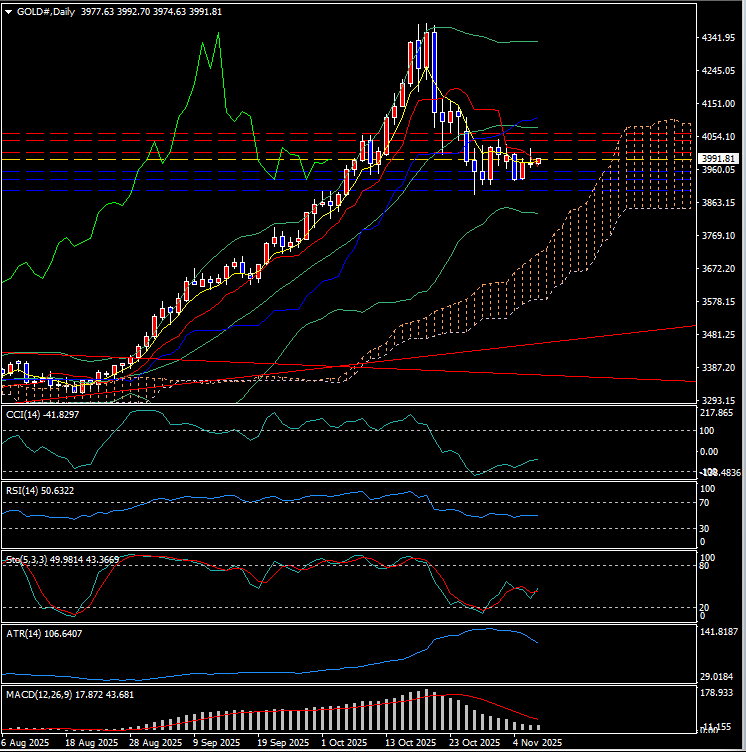Select the highlighted 3991.81 current price label
Viewport: 746px width, 752px height.
[x=719, y=158]
